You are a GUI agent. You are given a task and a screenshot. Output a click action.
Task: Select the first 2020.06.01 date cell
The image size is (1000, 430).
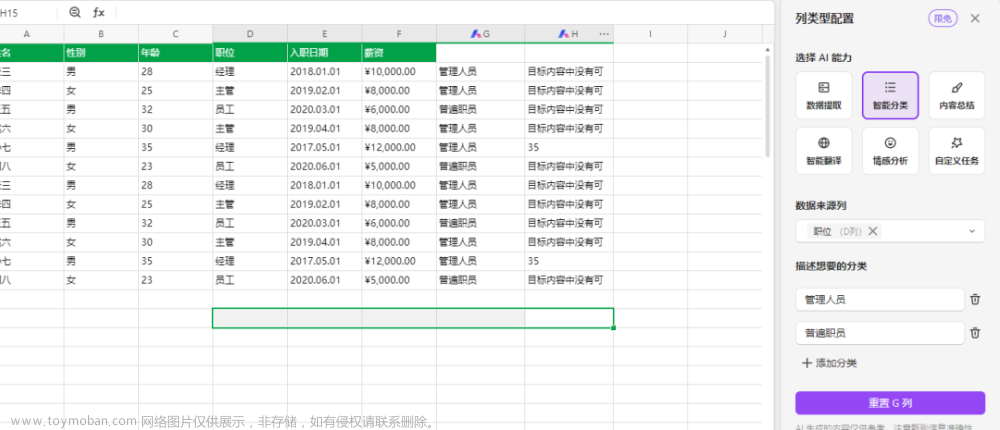[x=325, y=167]
